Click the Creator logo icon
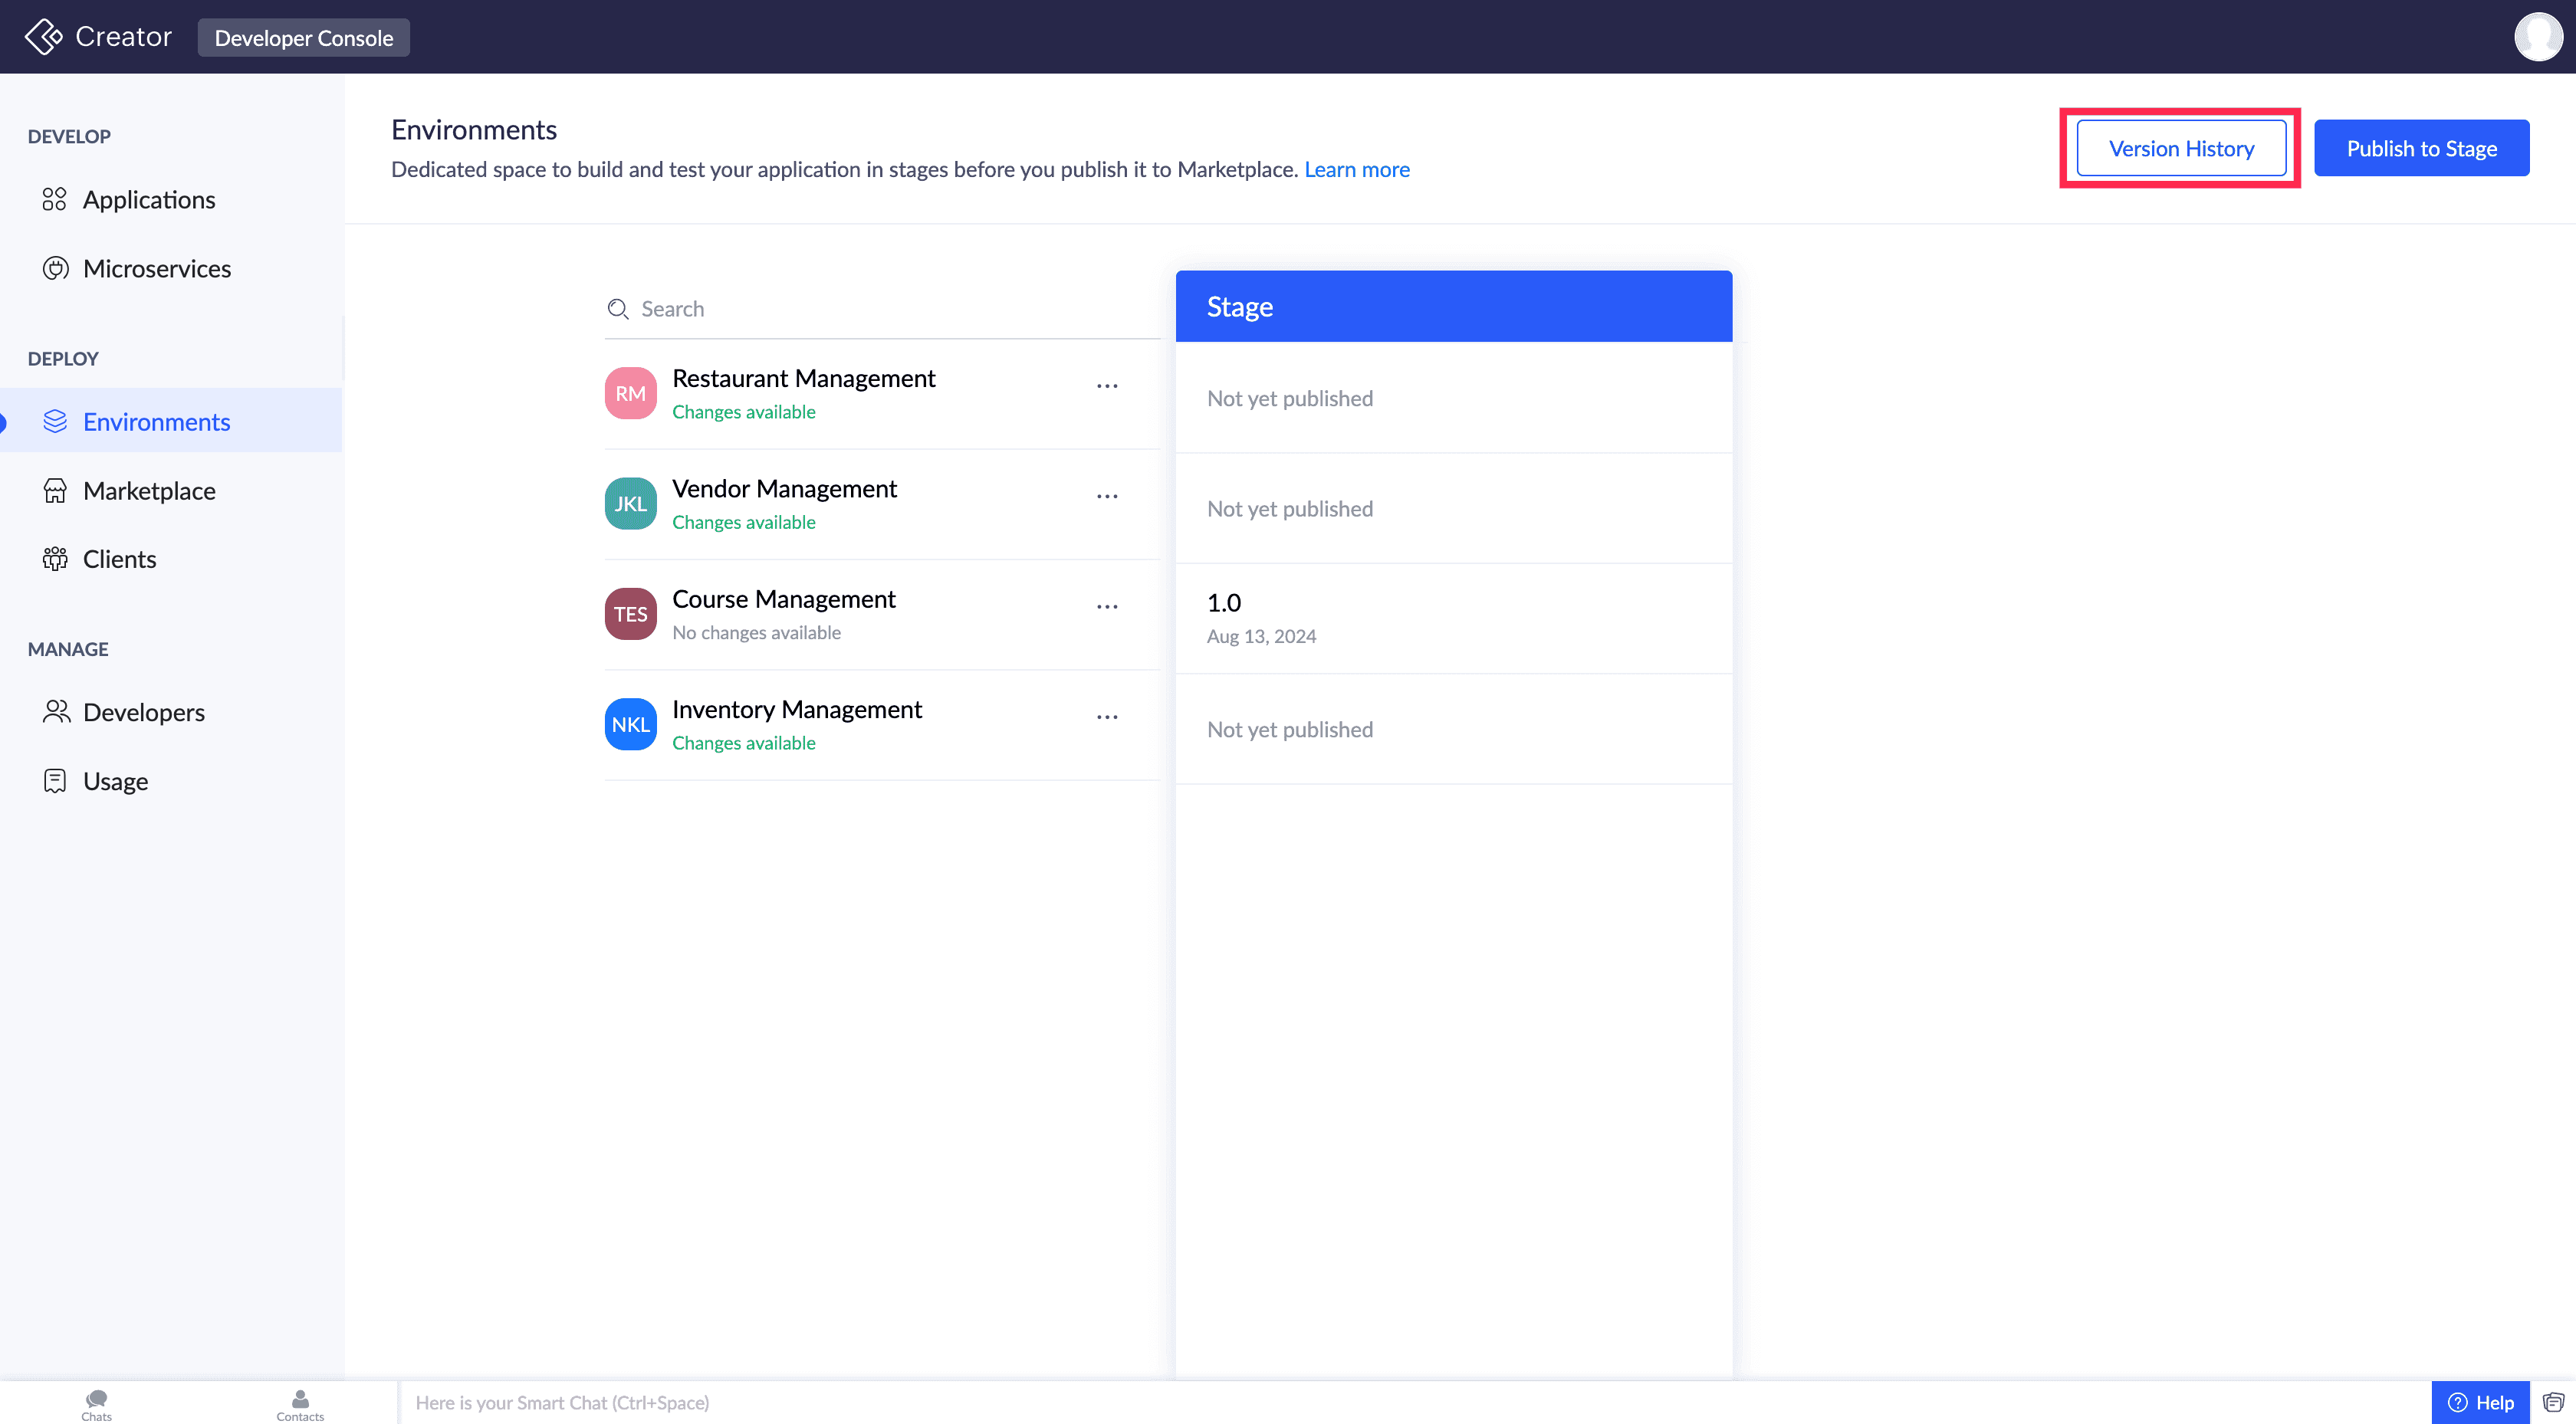The width and height of the screenshot is (2576, 1424). click(x=43, y=37)
